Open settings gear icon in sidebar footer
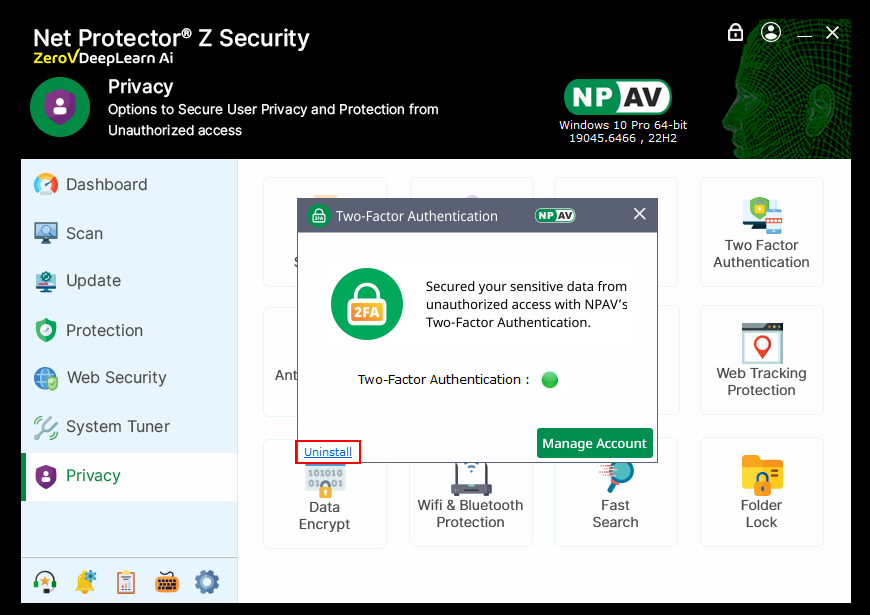The width and height of the screenshot is (870, 615). click(207, 582)
